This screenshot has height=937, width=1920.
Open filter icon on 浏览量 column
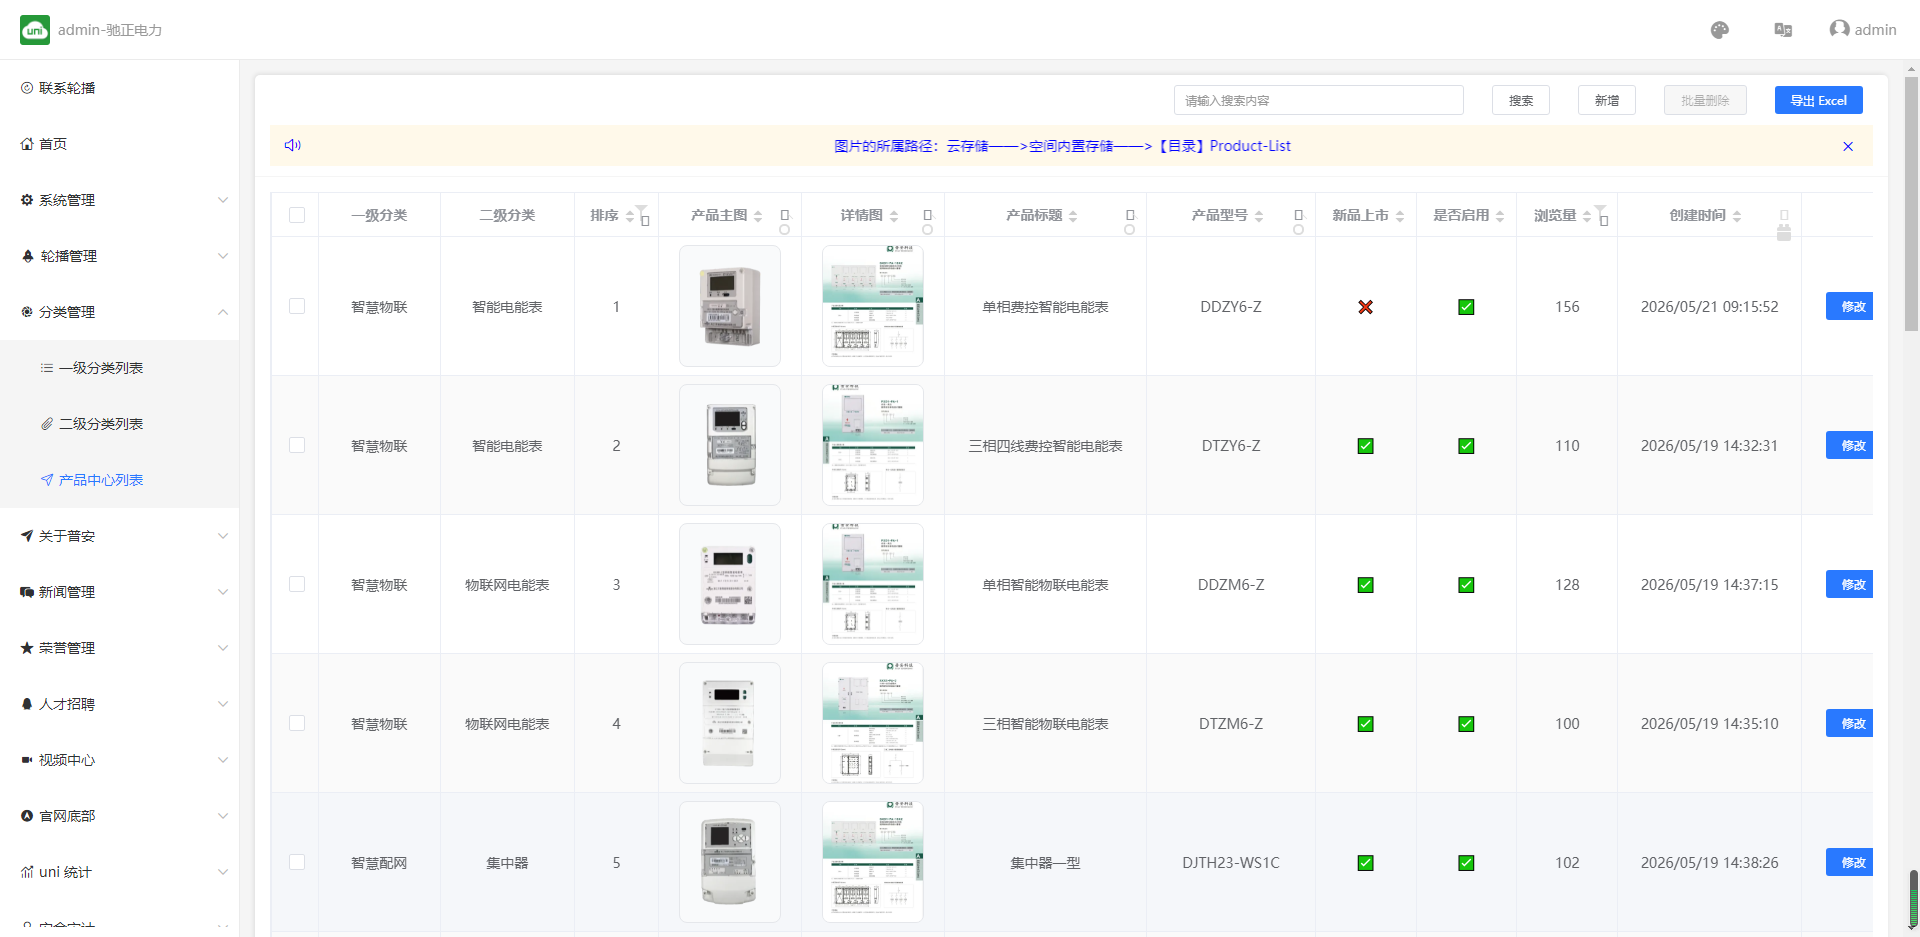[x=1601, y=215]
